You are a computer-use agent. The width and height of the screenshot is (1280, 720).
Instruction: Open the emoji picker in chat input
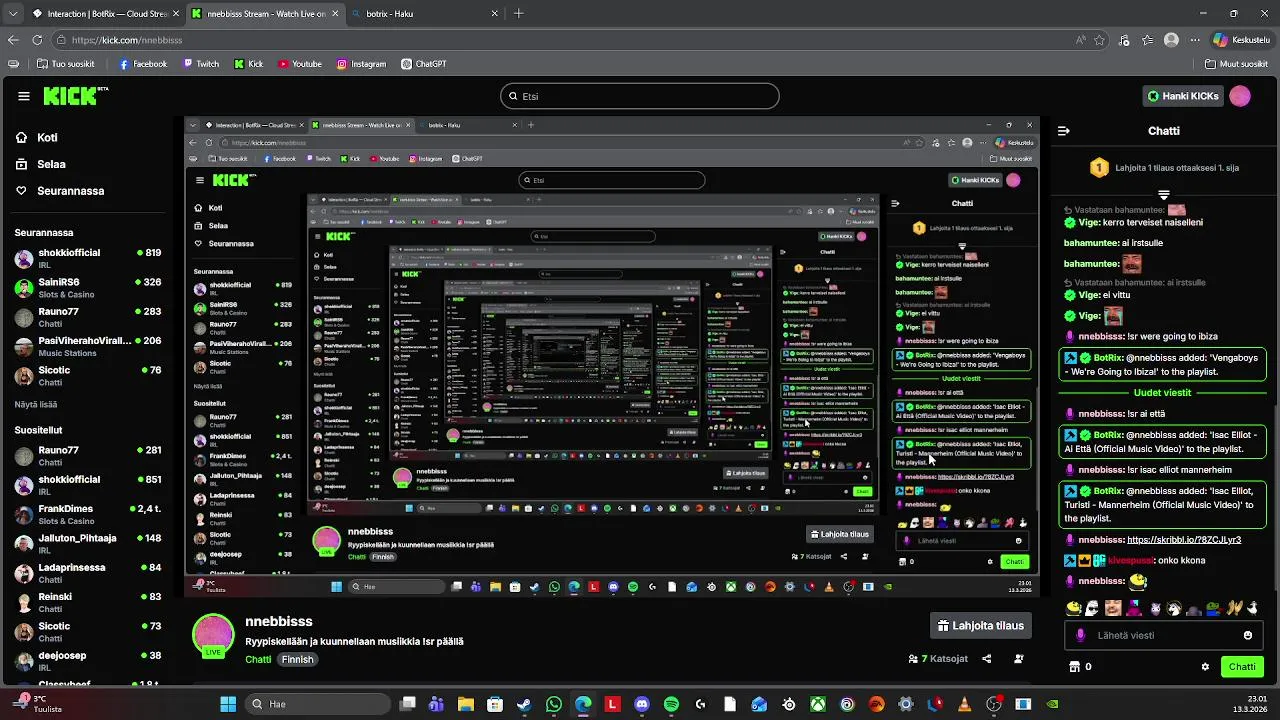1247,635
